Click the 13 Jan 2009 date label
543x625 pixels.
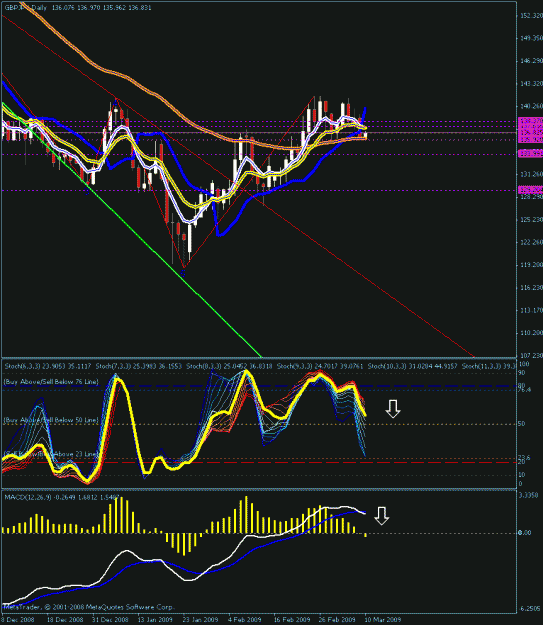point(155,620)
